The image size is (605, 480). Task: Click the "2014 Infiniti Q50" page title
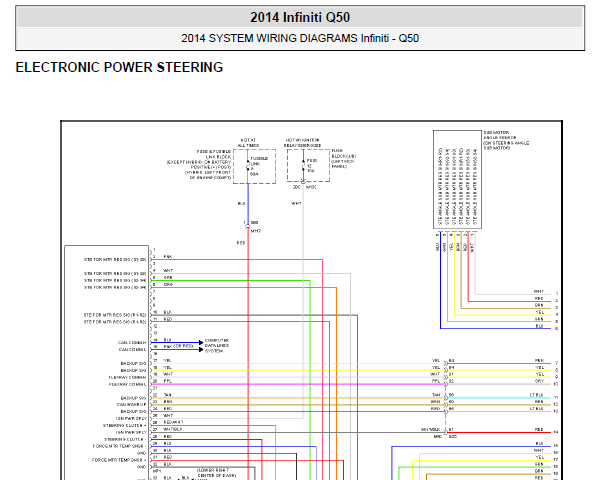coord(300,17)
